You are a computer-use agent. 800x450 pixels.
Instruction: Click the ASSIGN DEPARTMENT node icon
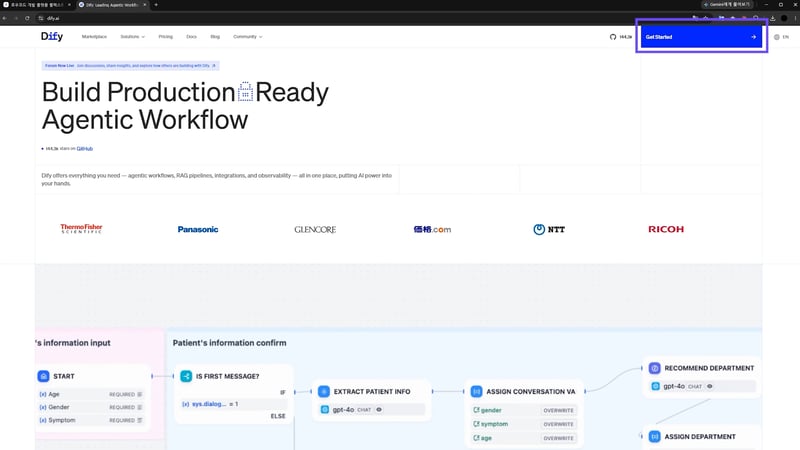(655, 436)
